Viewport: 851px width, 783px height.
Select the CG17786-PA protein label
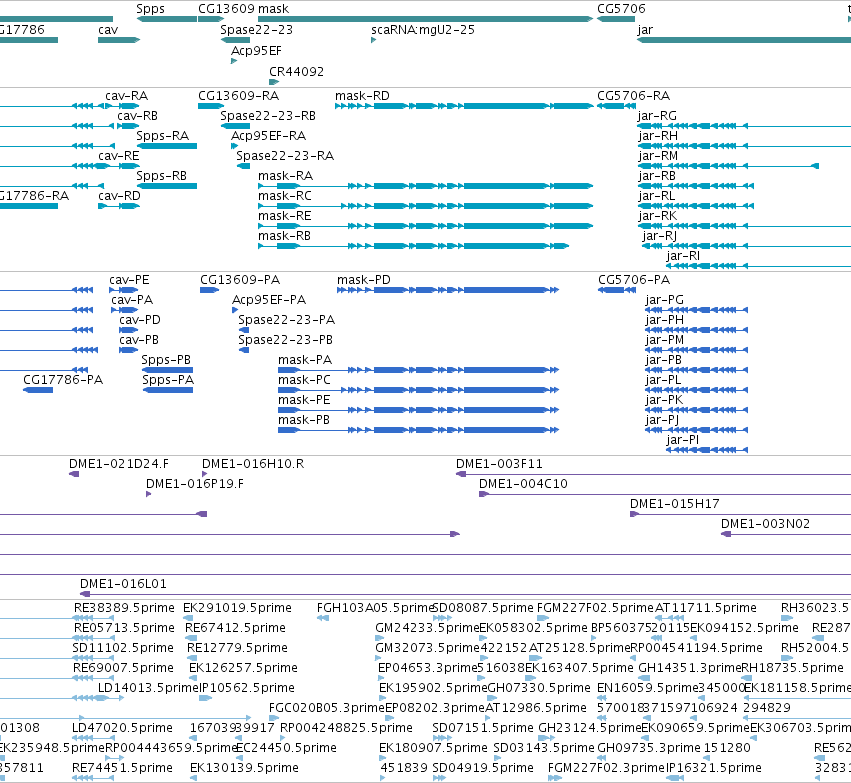pos(62,380)
